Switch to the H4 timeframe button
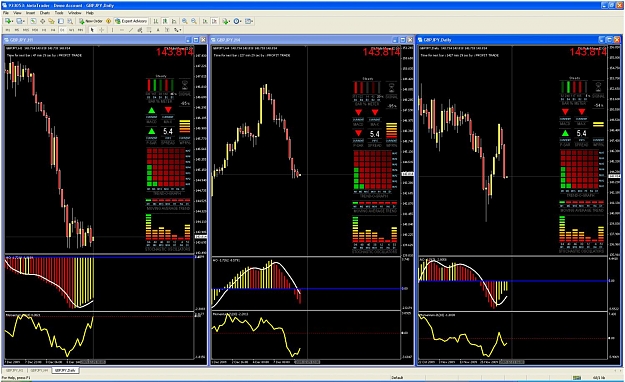 point(53,30)
